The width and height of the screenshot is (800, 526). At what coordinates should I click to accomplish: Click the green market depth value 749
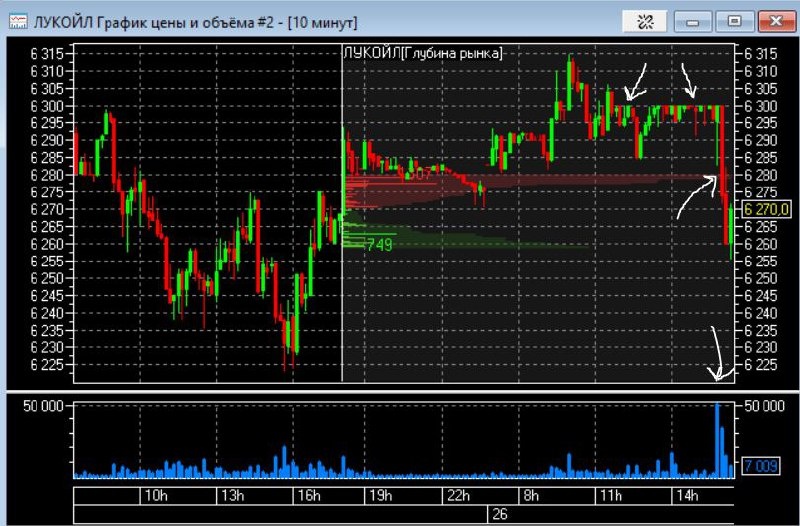pos(379,245)
